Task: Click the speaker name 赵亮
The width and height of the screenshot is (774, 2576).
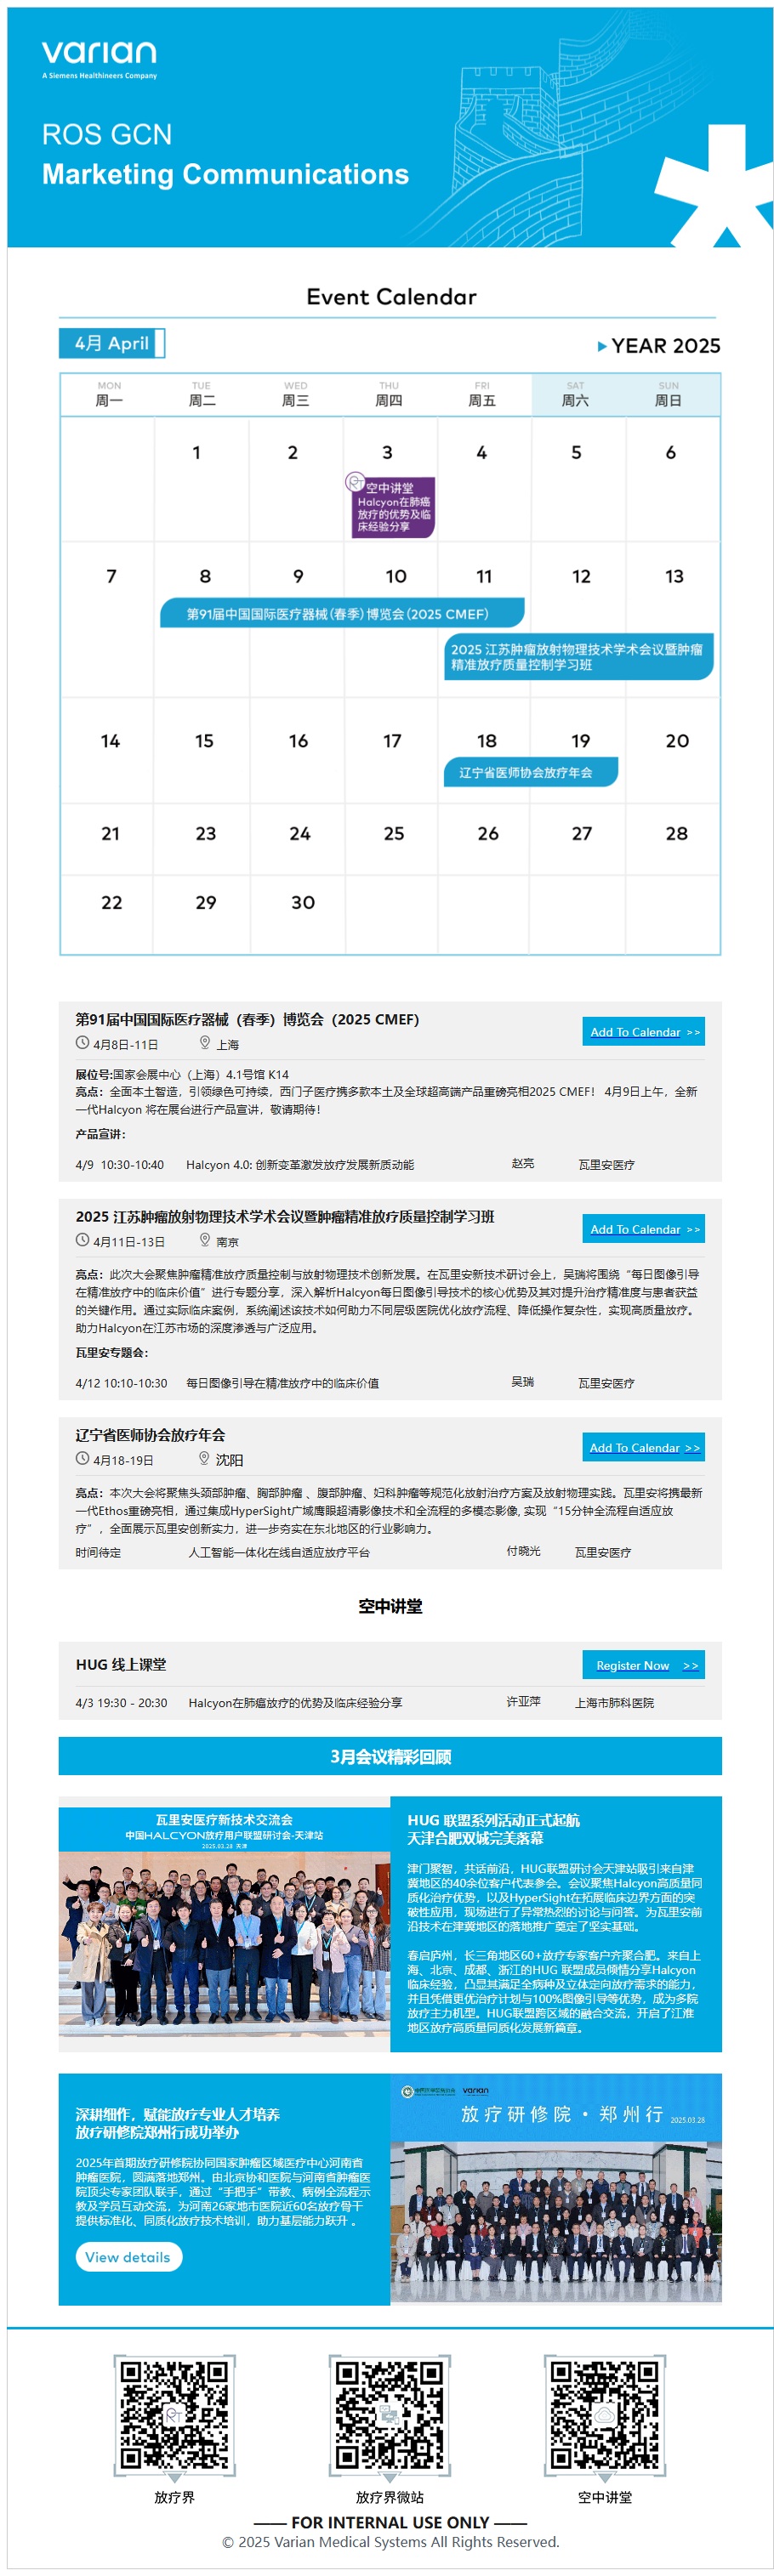Action: tap(523, 1163)
